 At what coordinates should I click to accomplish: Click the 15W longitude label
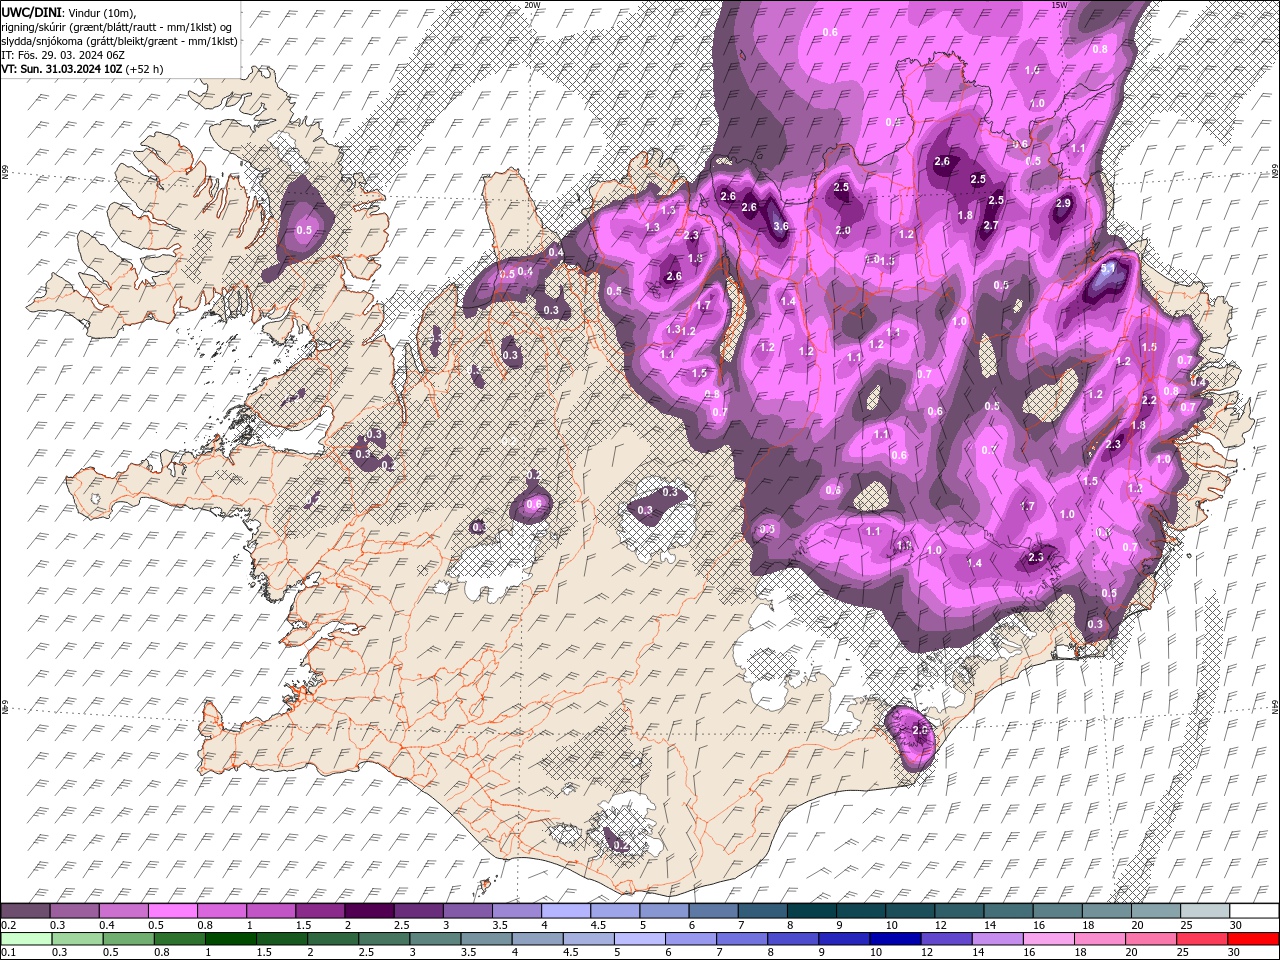pyautogui.click(x=1059, y=5)
